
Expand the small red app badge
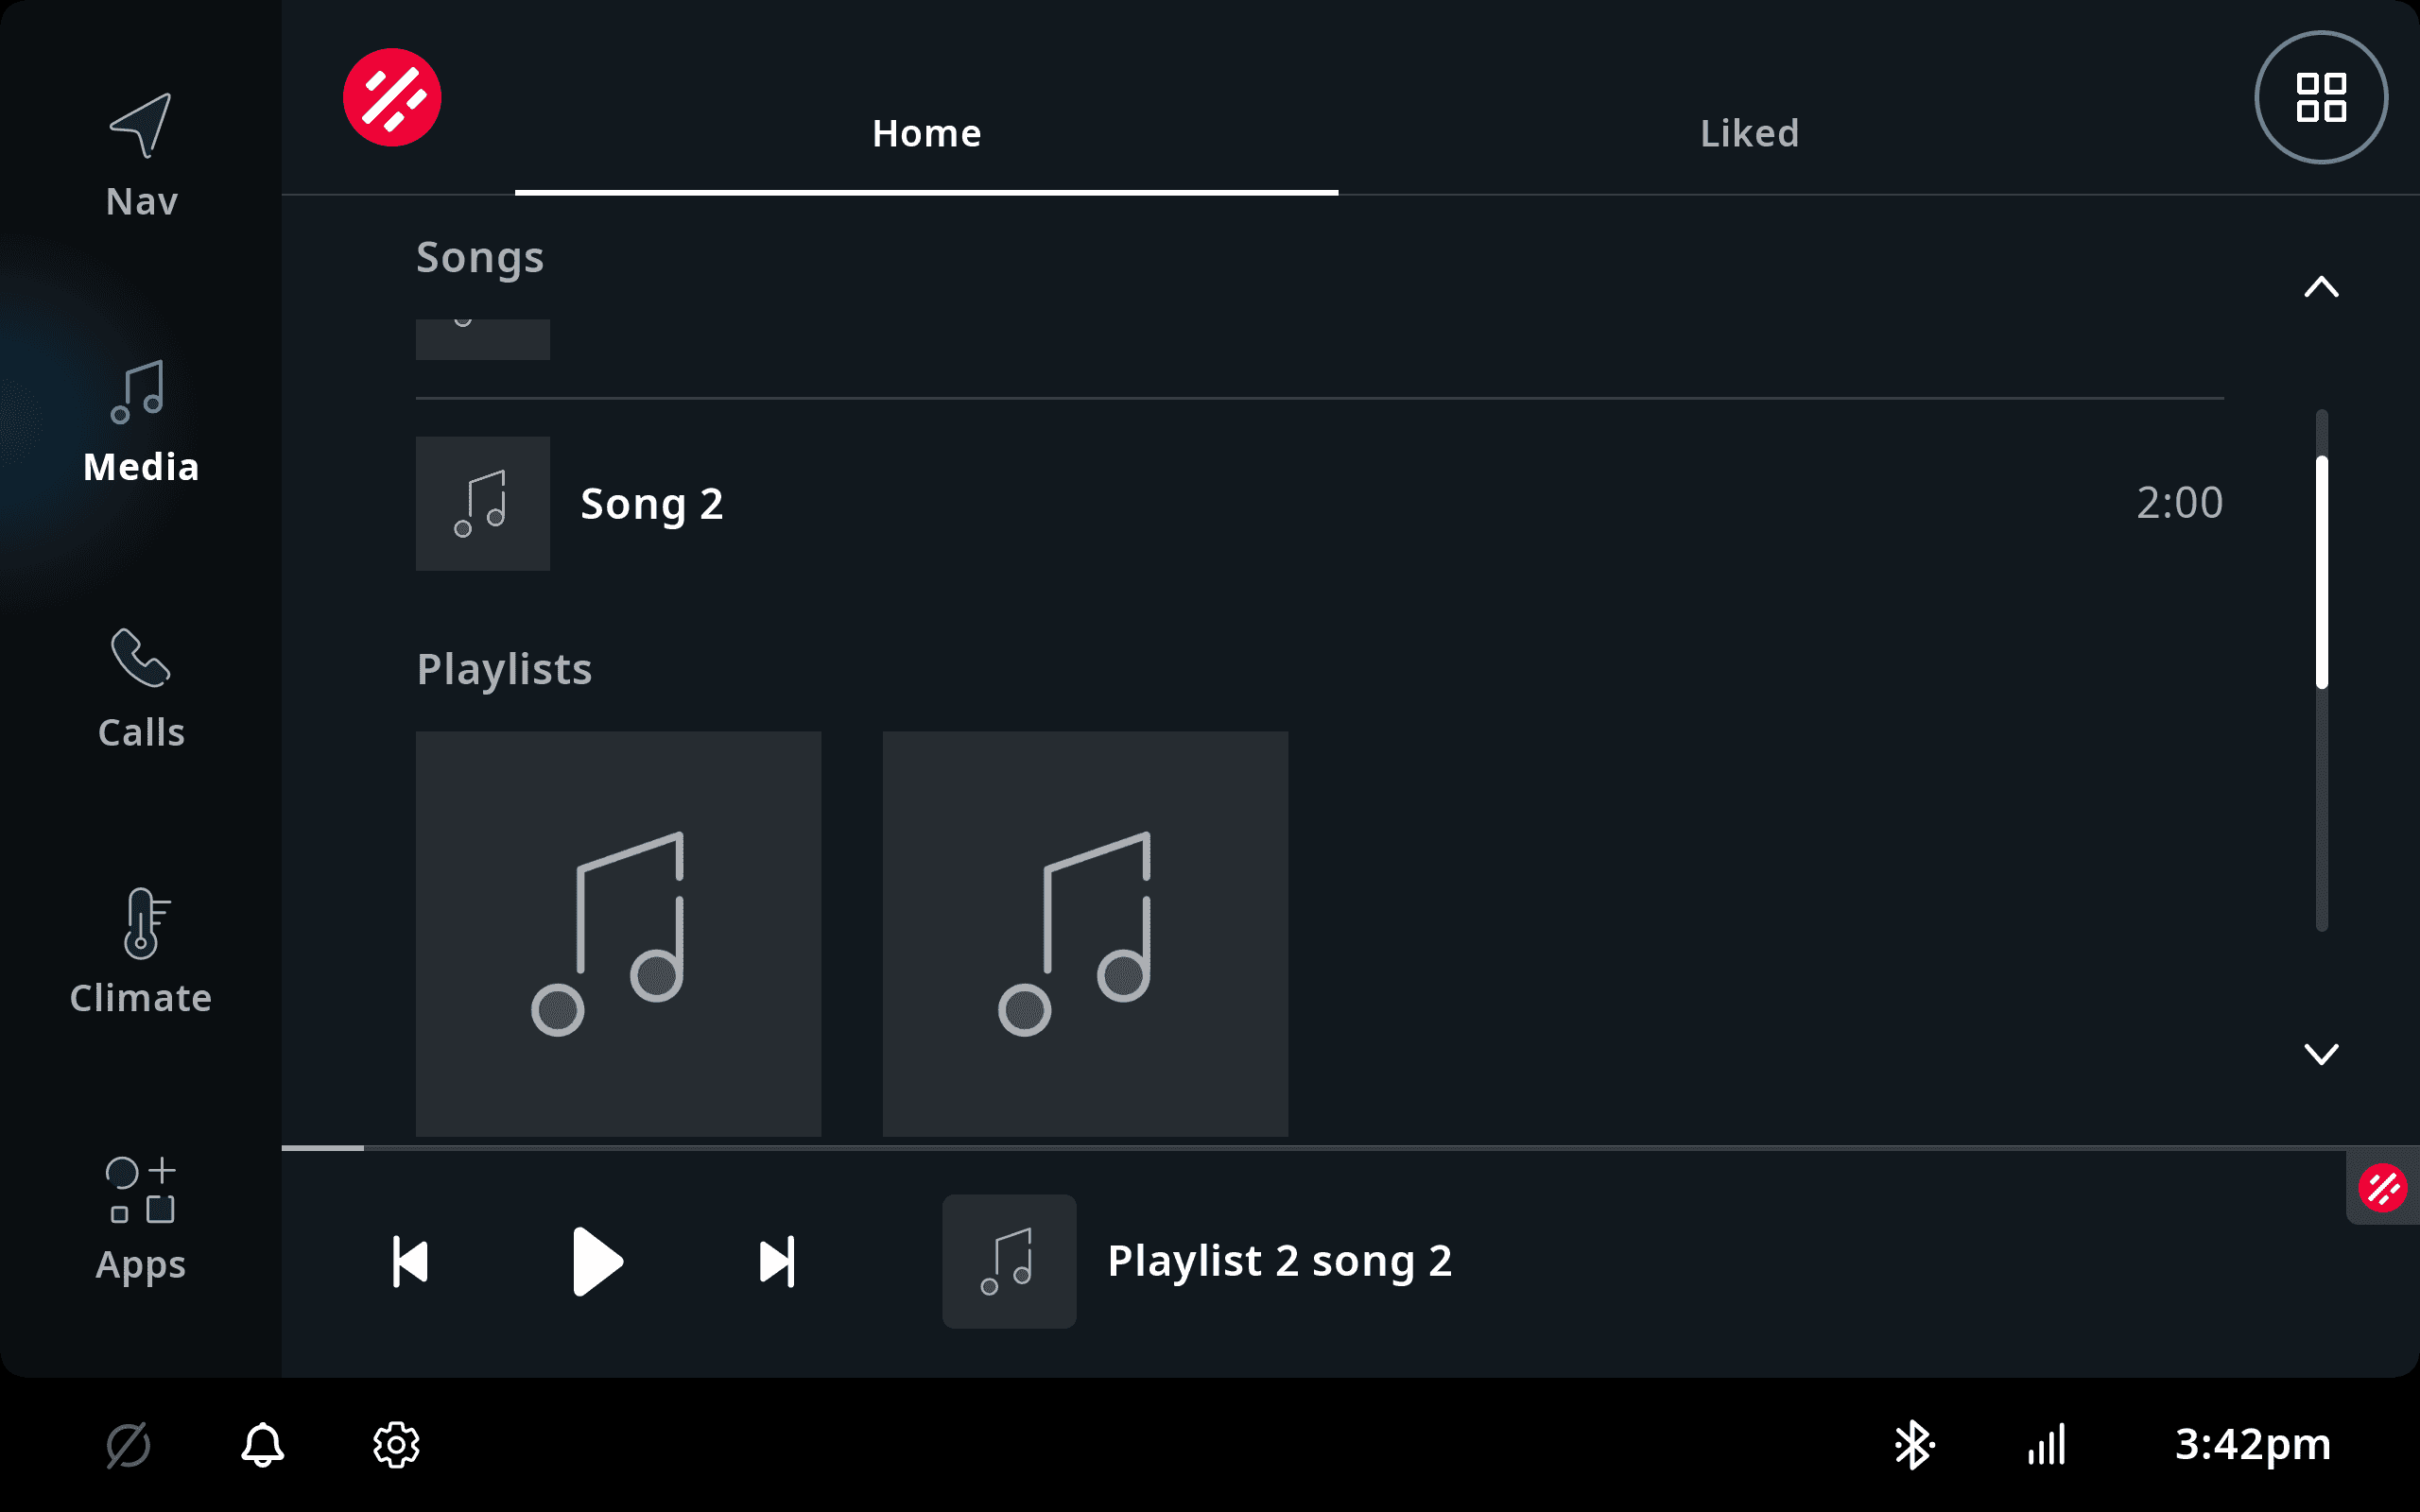click(2382, 1188)
